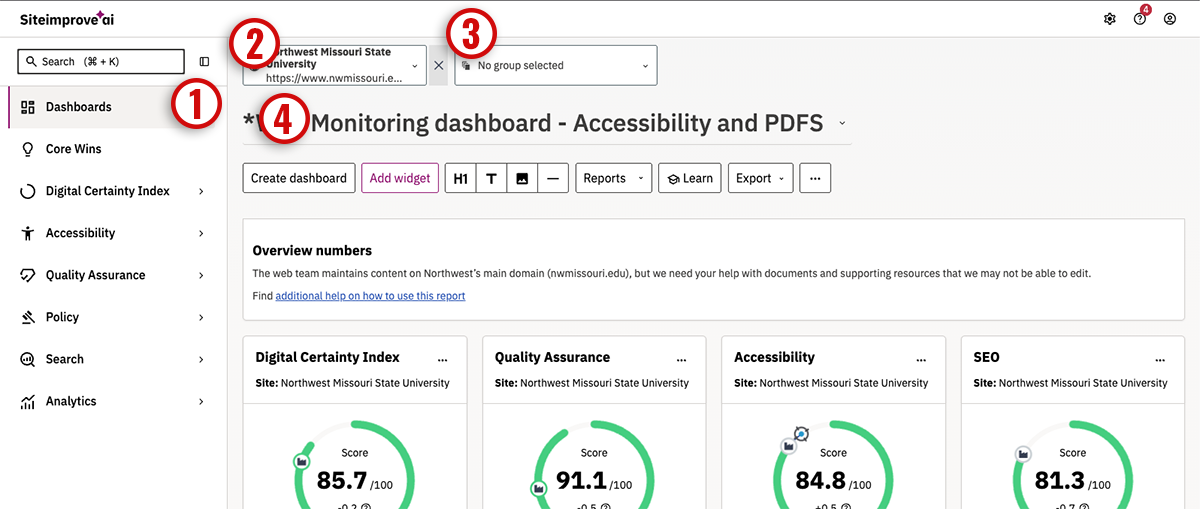Click the 85.7 Digital Certainty score gauge
Image resolution: width=1200 pixels, height=509 pixels.
355,480
